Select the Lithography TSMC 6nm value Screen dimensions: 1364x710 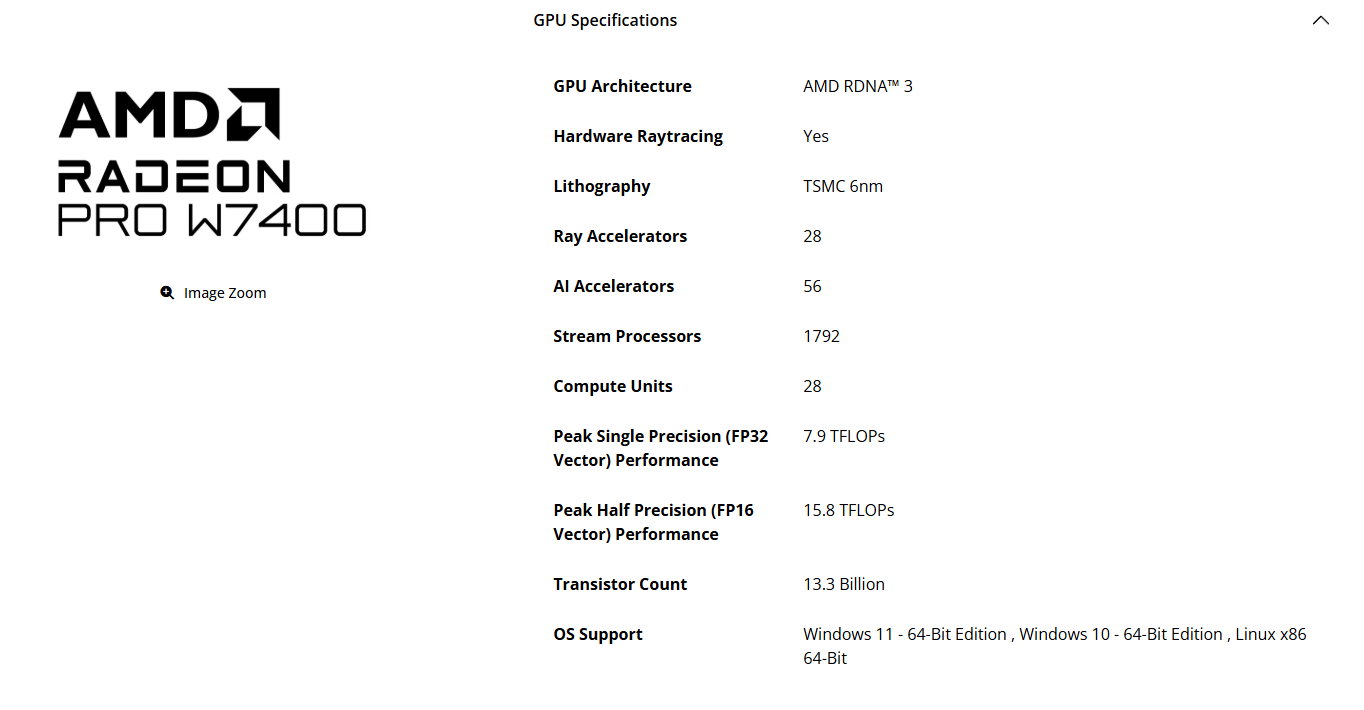pyautogui.click(x=842, y=186)
